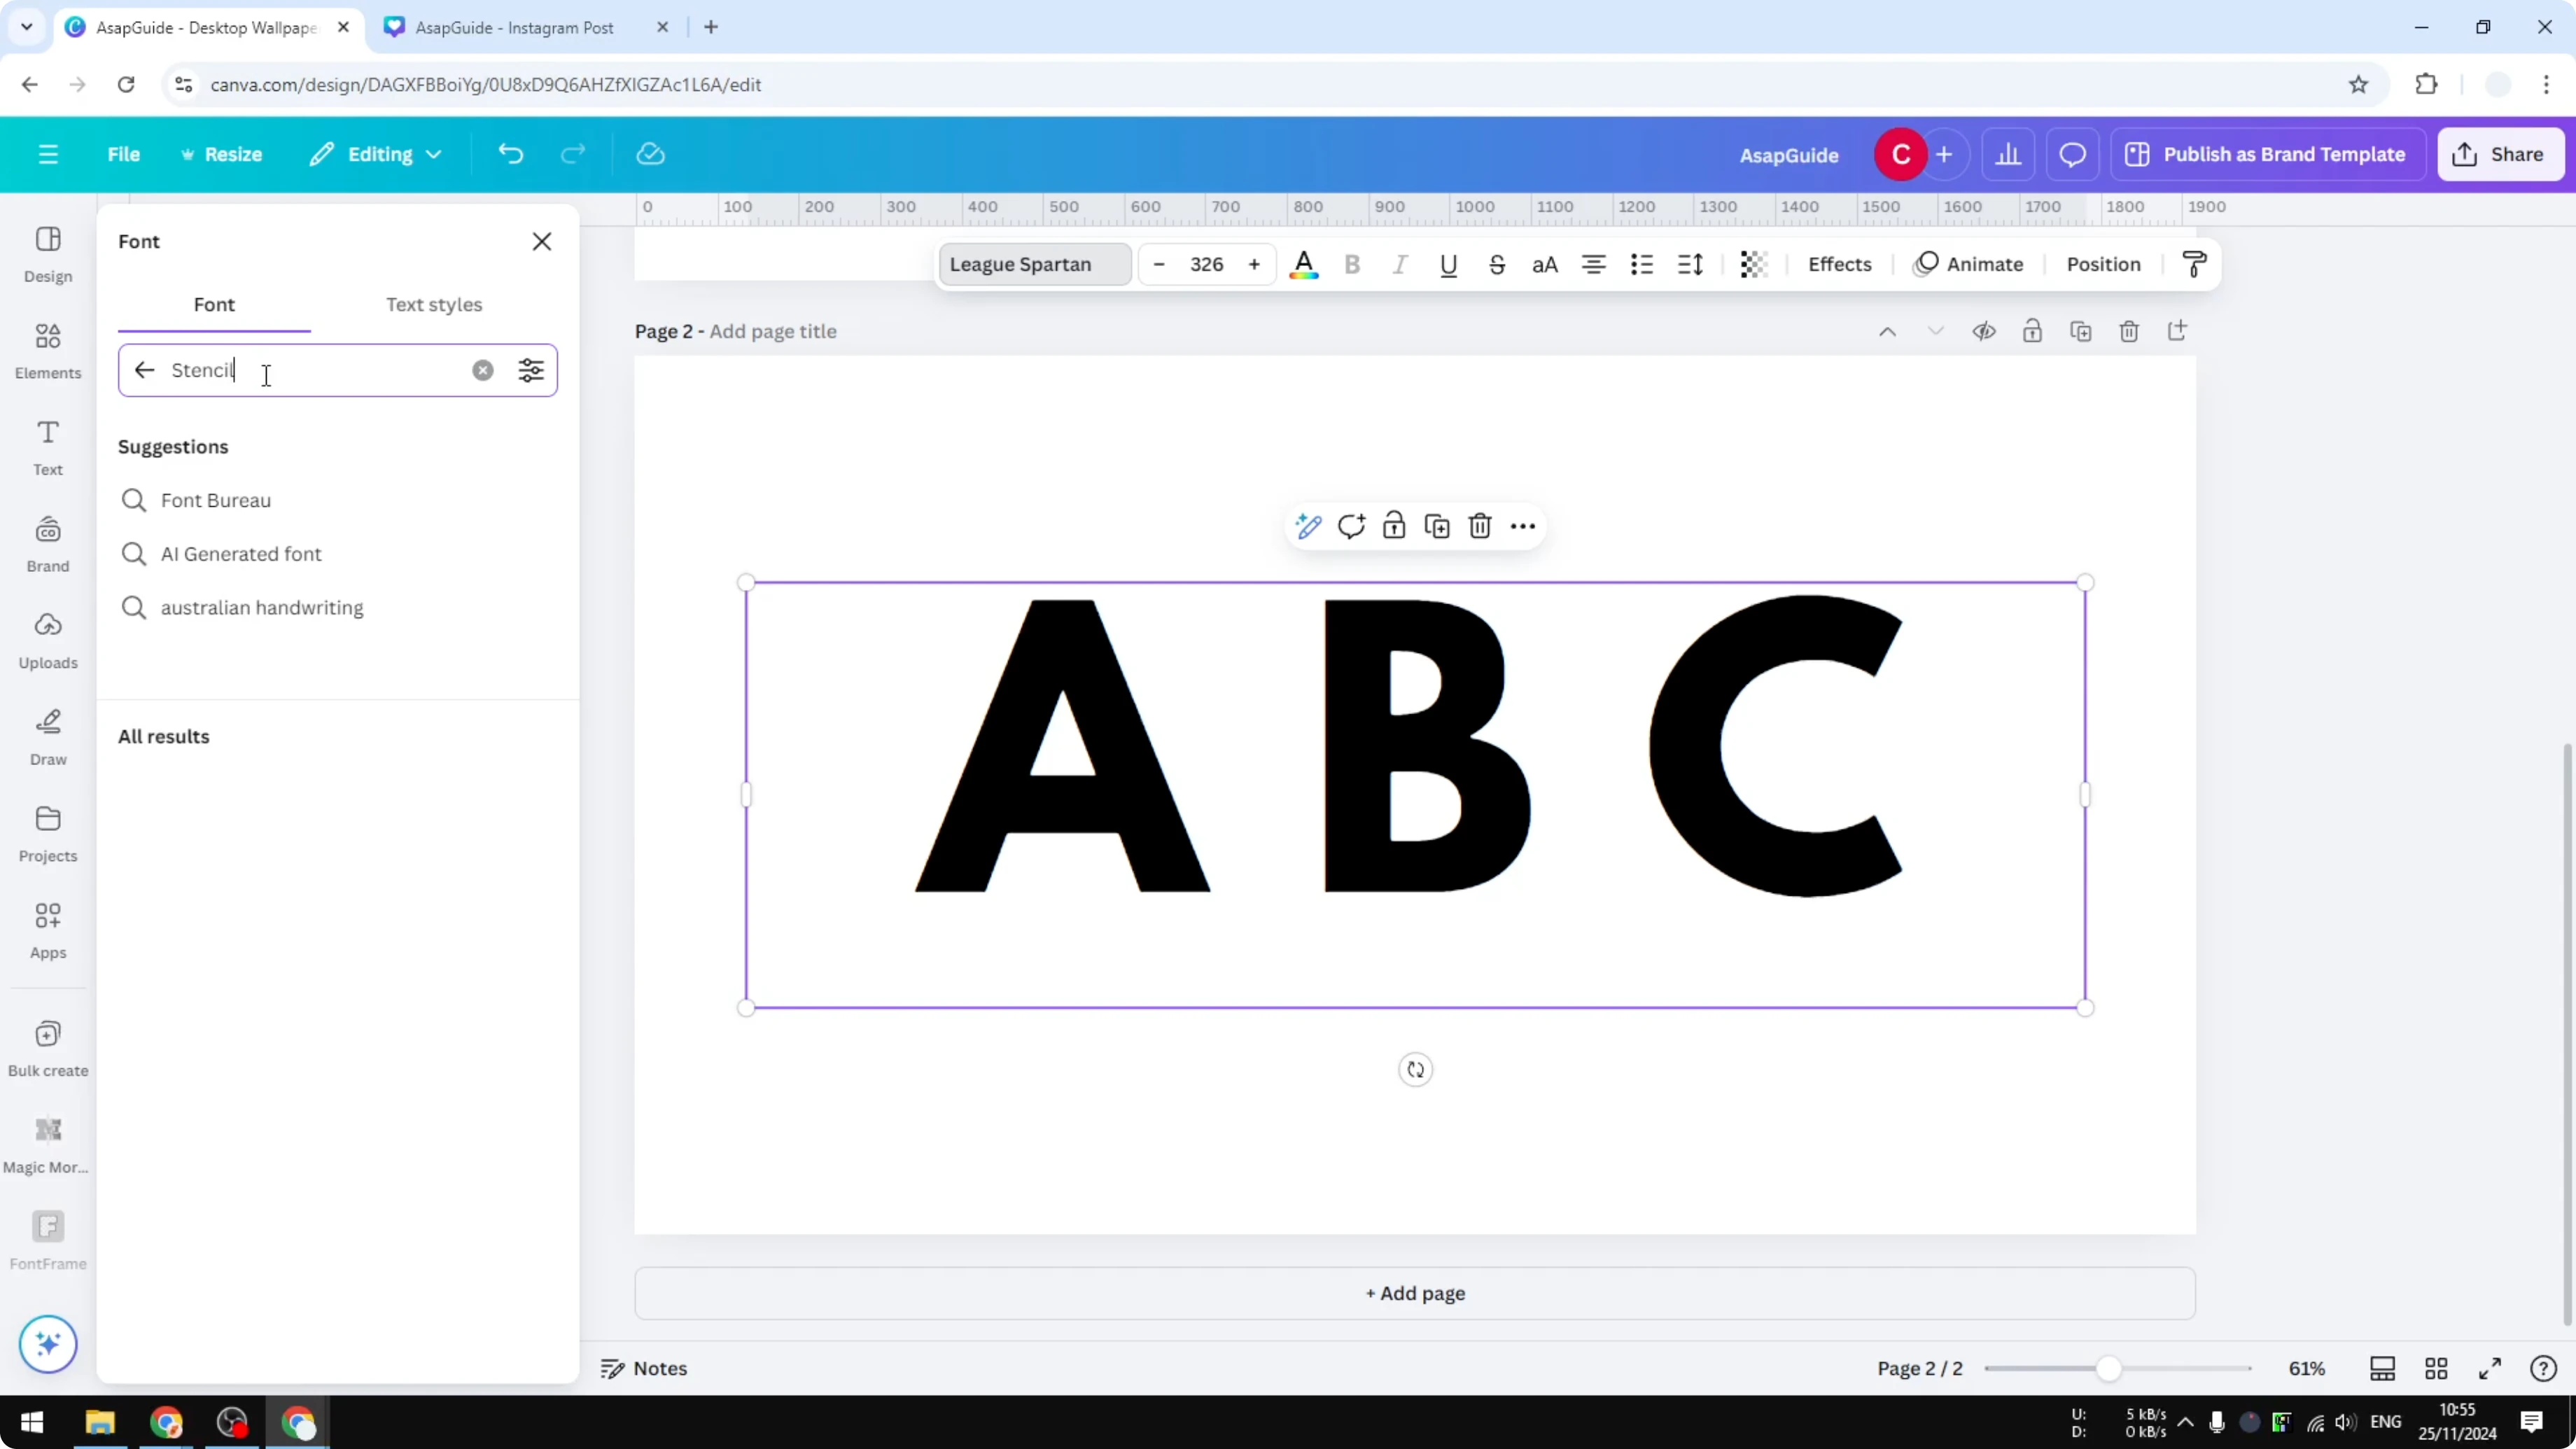
Task: Select the Elements panel in the sidebar
Action: click(47, 350)
